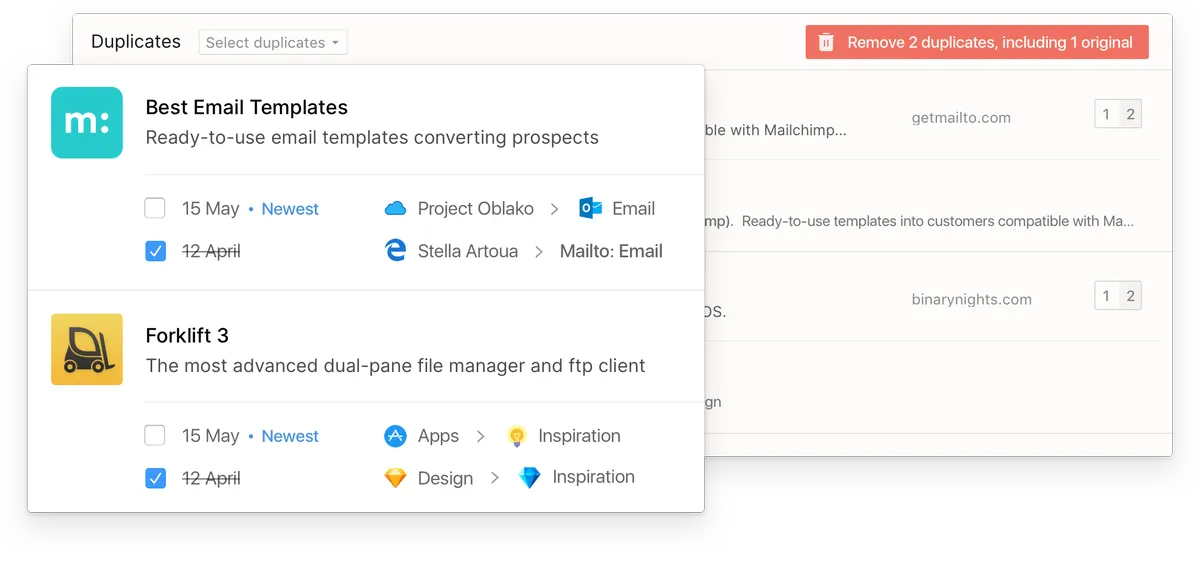This screenshot has height=568, width=1200.
Task: Select duplicate 1 for getmailto.com
Action: [1106, 114]
